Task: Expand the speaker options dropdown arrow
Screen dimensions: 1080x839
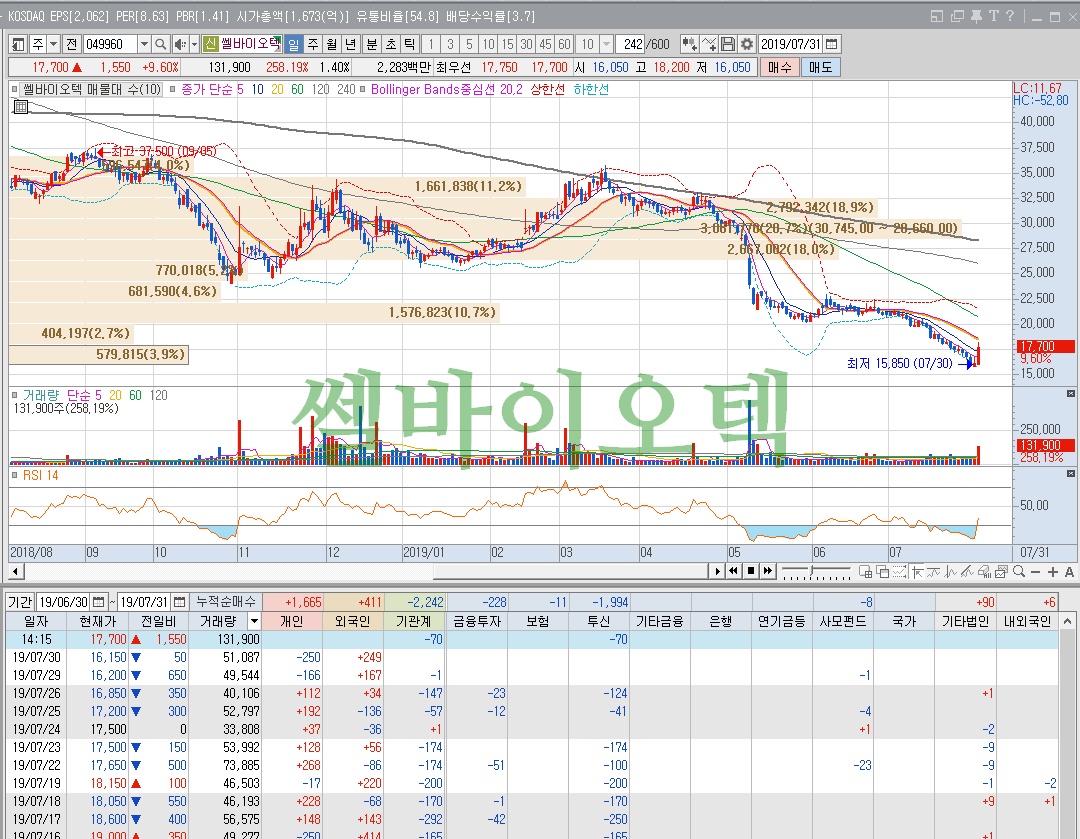Action: click(x=194, y=44)
